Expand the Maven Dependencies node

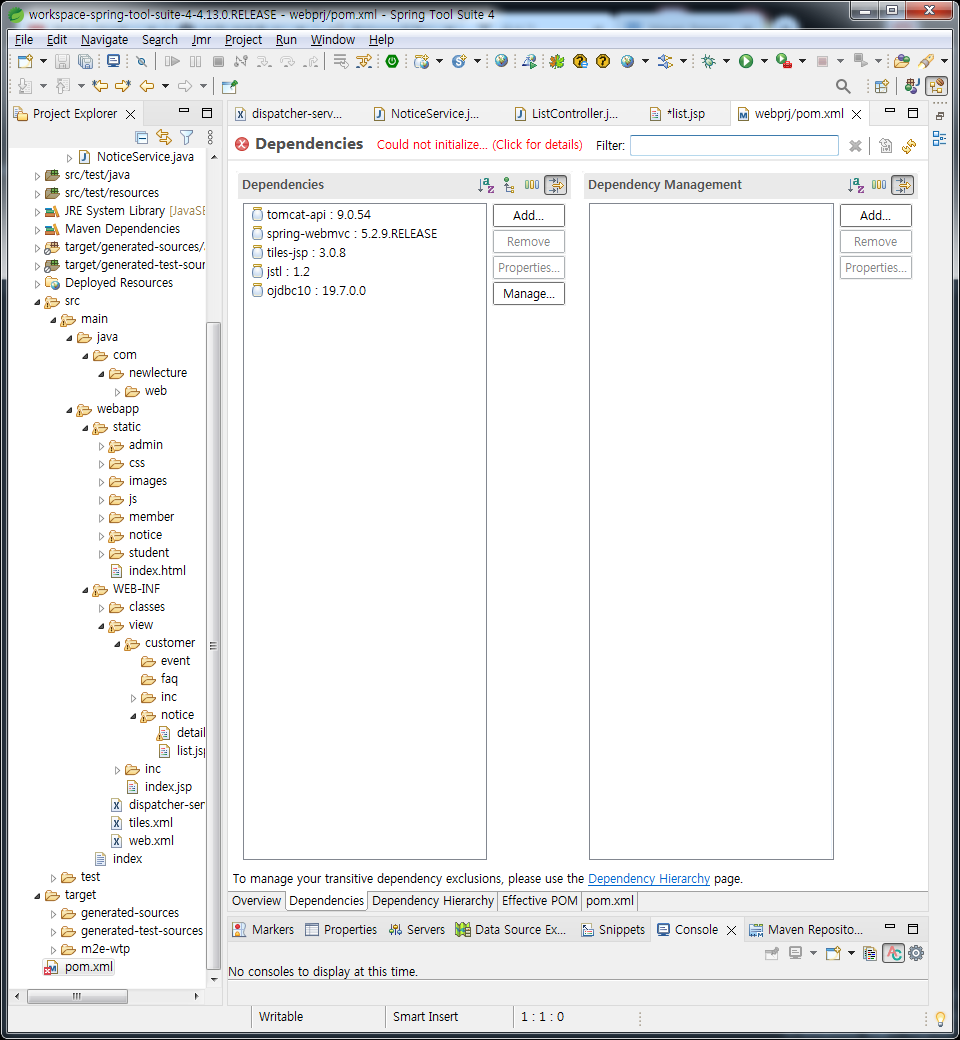(37, 229)
